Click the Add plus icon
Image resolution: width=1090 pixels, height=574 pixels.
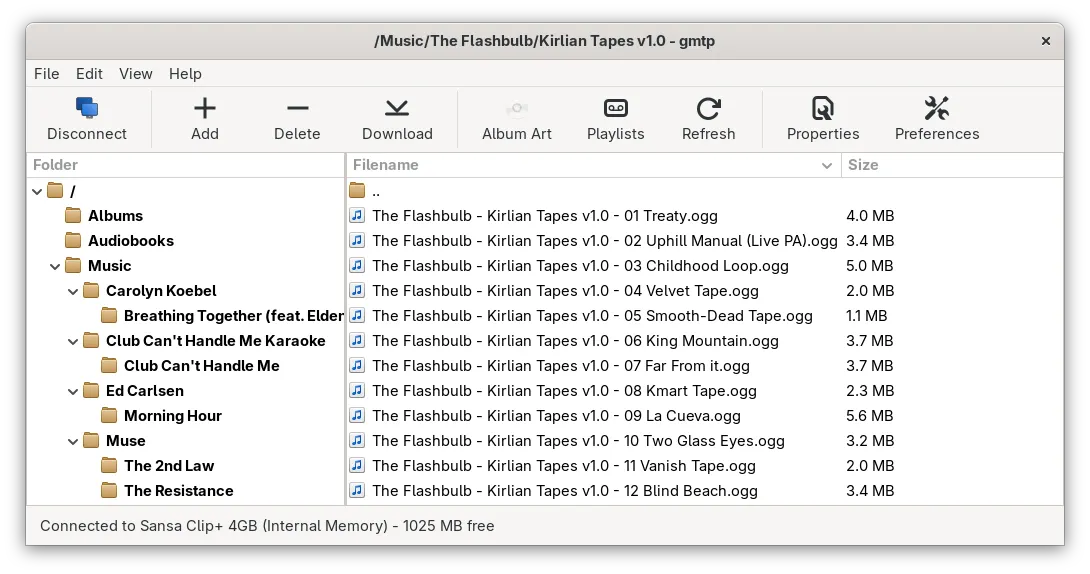pos(204,108)
